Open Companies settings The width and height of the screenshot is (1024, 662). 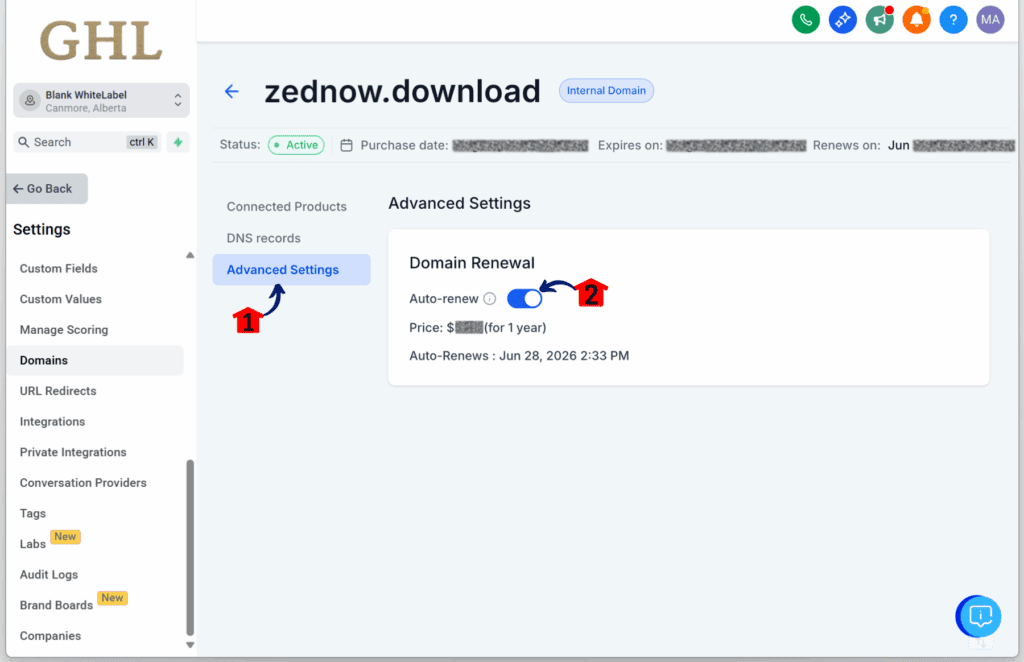click(x=50, y=636)
